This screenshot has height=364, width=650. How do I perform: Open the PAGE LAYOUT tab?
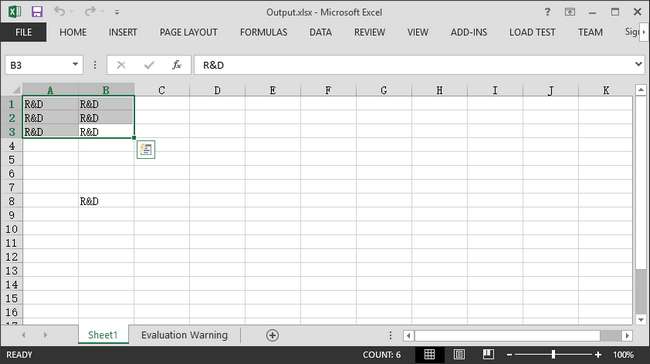coord(189,32)
